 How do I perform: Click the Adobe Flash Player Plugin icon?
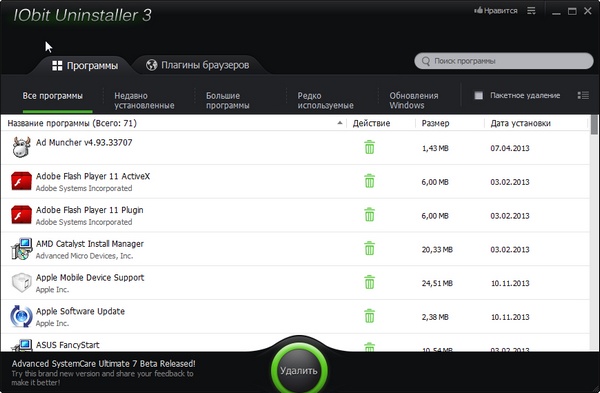pyautogui.click(x=21, y=215)
